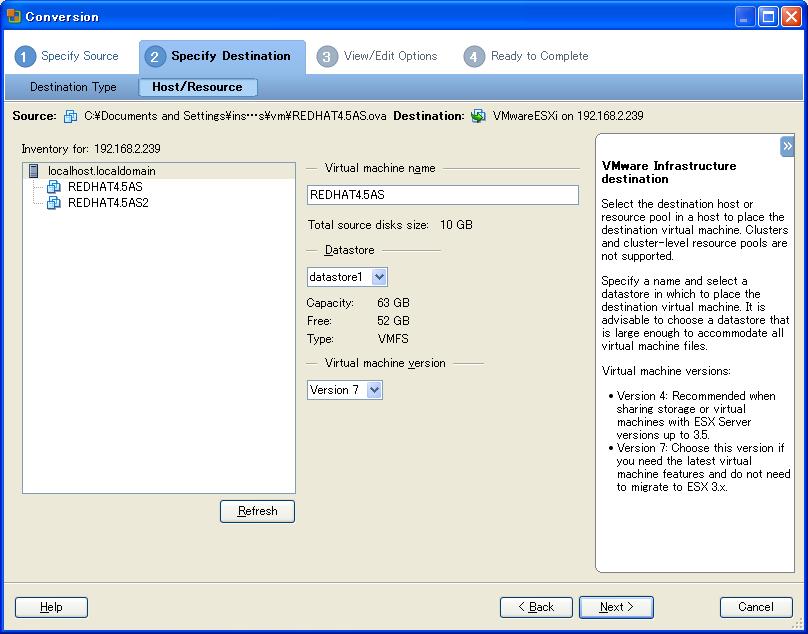Select REDHAT4.5AS2 in inventory tree
Image resolution: width=808 pixels, height=634 pixels.
pyautogui.click(x=108, y=203)
